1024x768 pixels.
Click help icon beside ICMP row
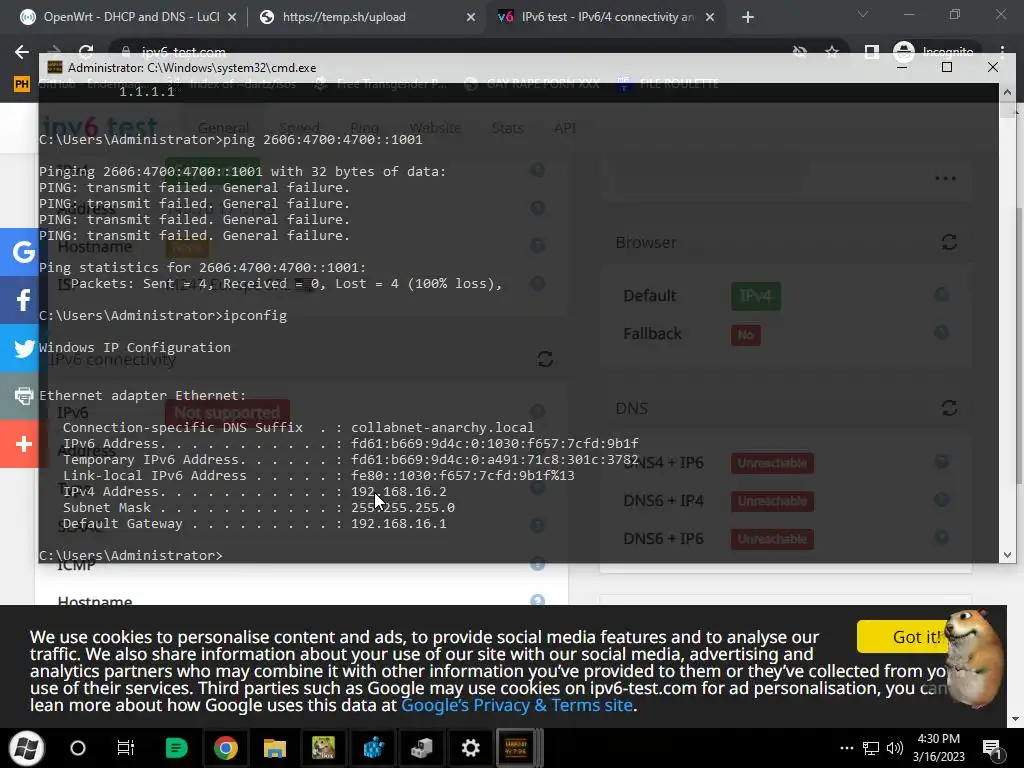[x=537, y=564]
